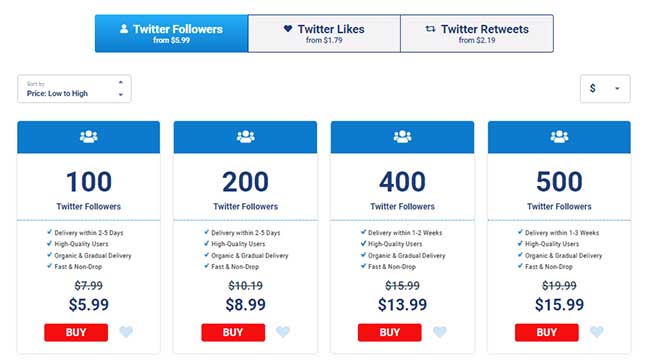This screenshot has height=363, width=650.
Task: Open the Sort by Price dropdown
Action: click(74, 89)
